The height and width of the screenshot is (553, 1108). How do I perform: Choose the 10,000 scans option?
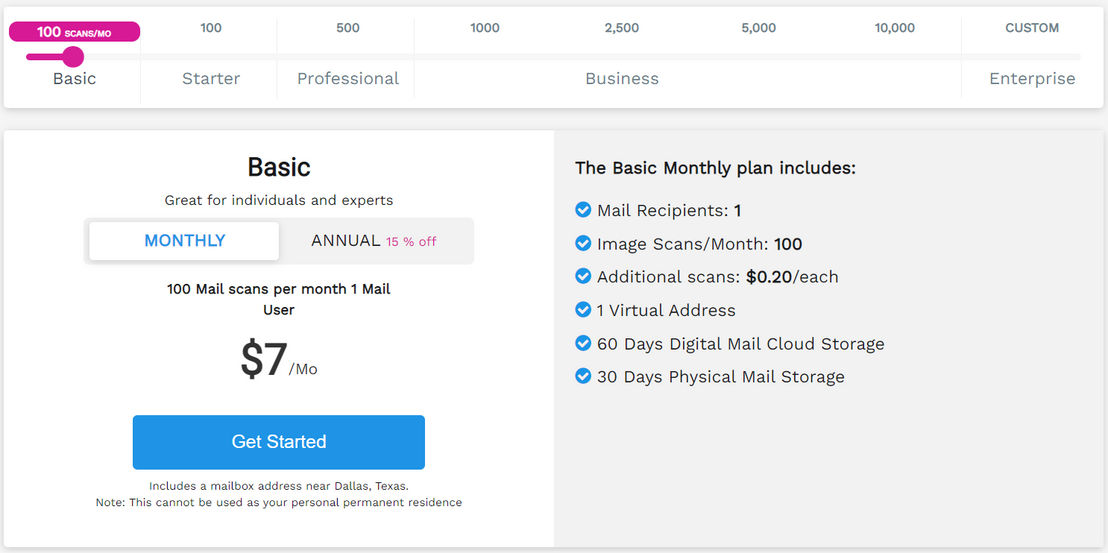point(895,28)
